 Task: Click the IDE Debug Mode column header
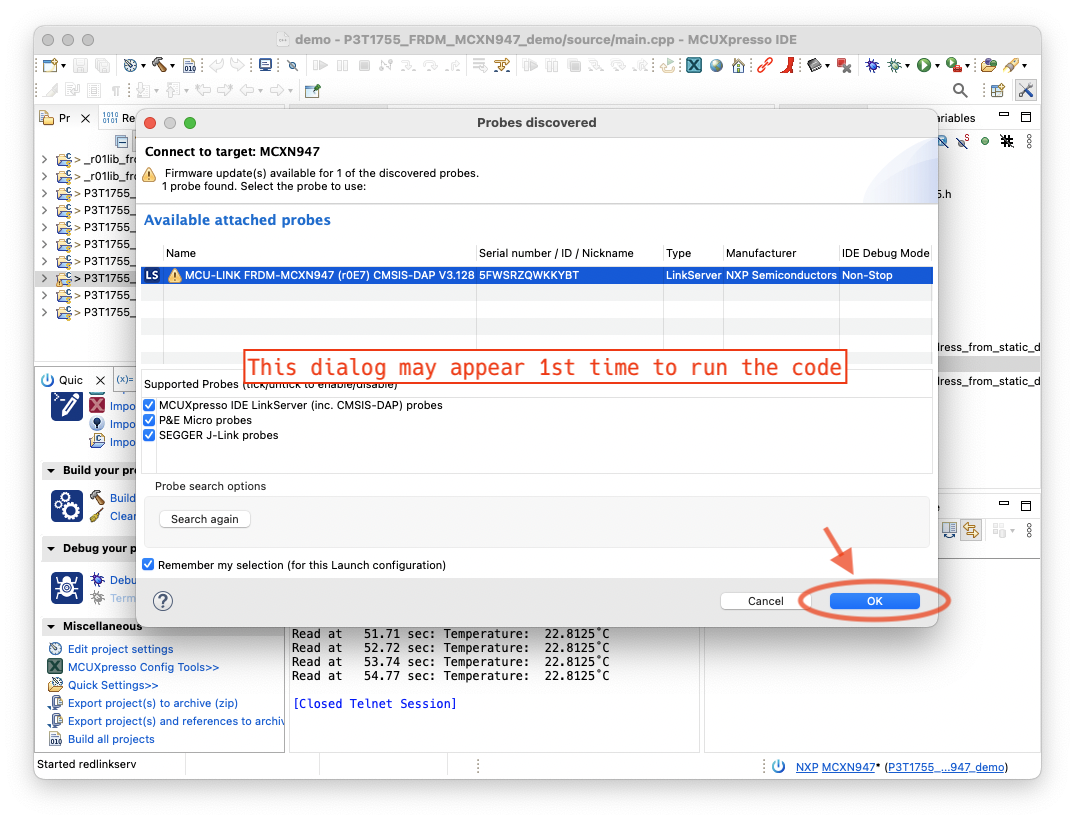tap(885, 253)
